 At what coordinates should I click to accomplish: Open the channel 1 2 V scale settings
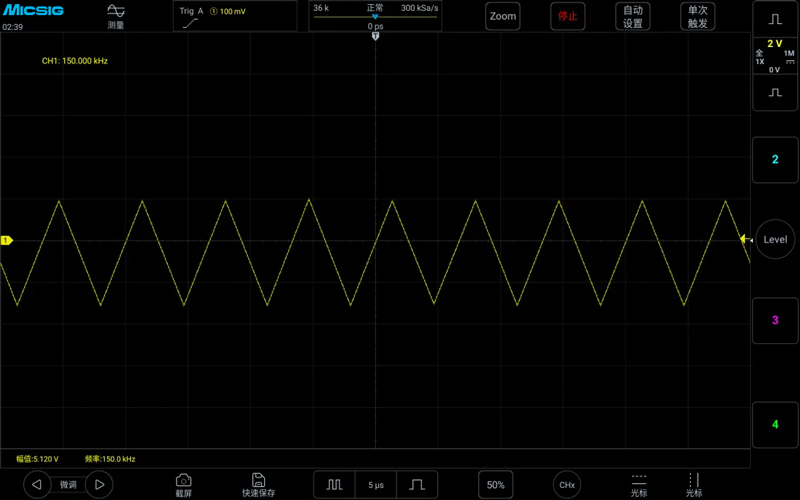click(775, 56)
